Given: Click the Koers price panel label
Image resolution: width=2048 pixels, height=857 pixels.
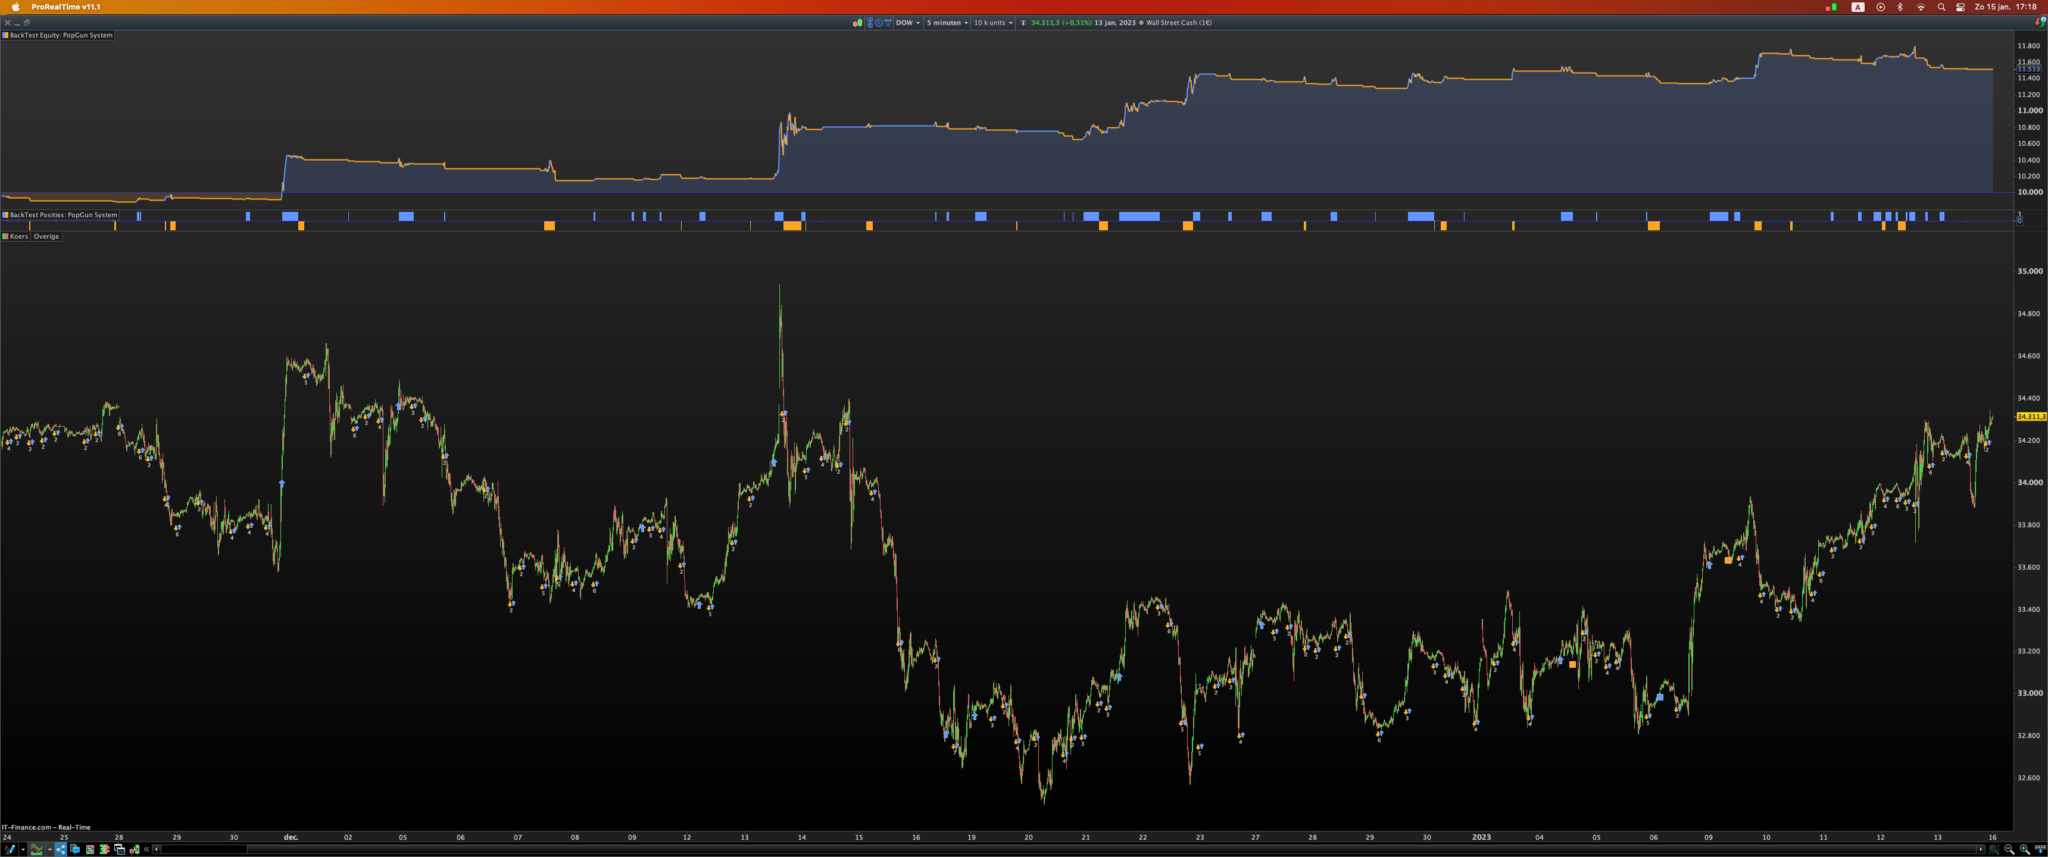Looking at the screenshot, I should pos(18,237).
